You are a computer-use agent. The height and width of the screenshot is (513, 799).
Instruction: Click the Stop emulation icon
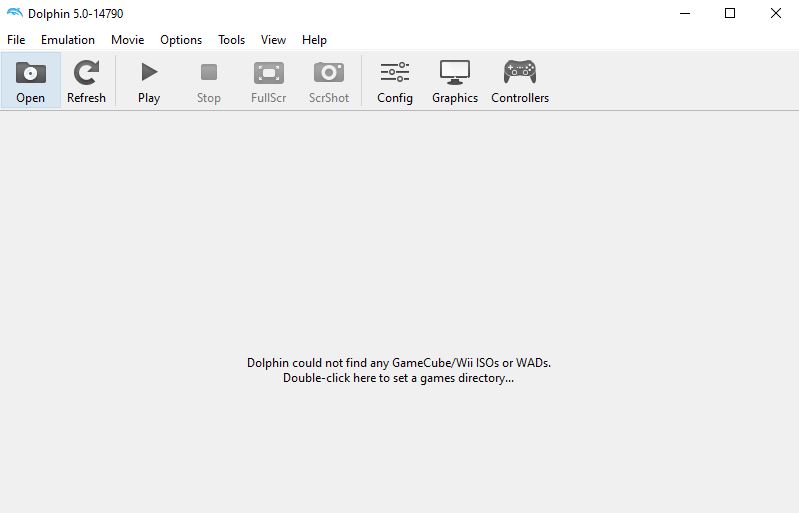pos(208,73)
